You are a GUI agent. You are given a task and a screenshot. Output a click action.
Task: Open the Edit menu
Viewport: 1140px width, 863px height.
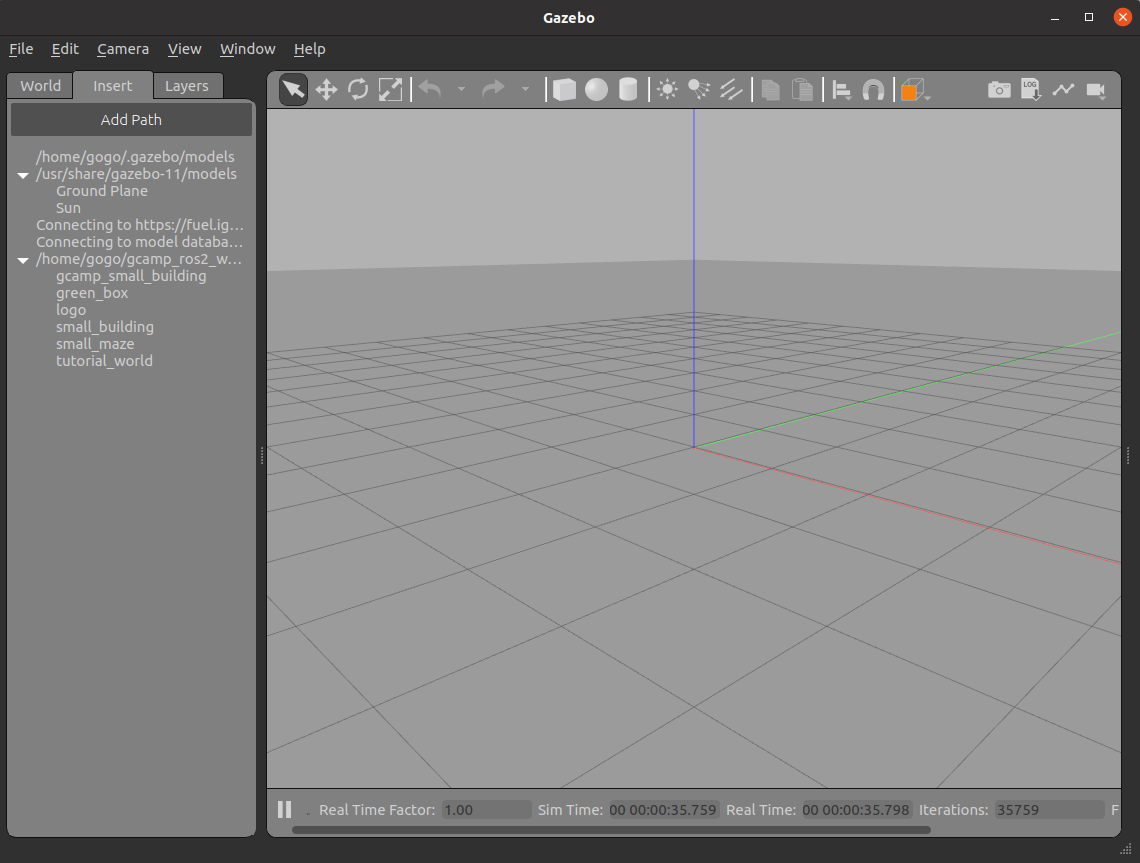(65, 49)
